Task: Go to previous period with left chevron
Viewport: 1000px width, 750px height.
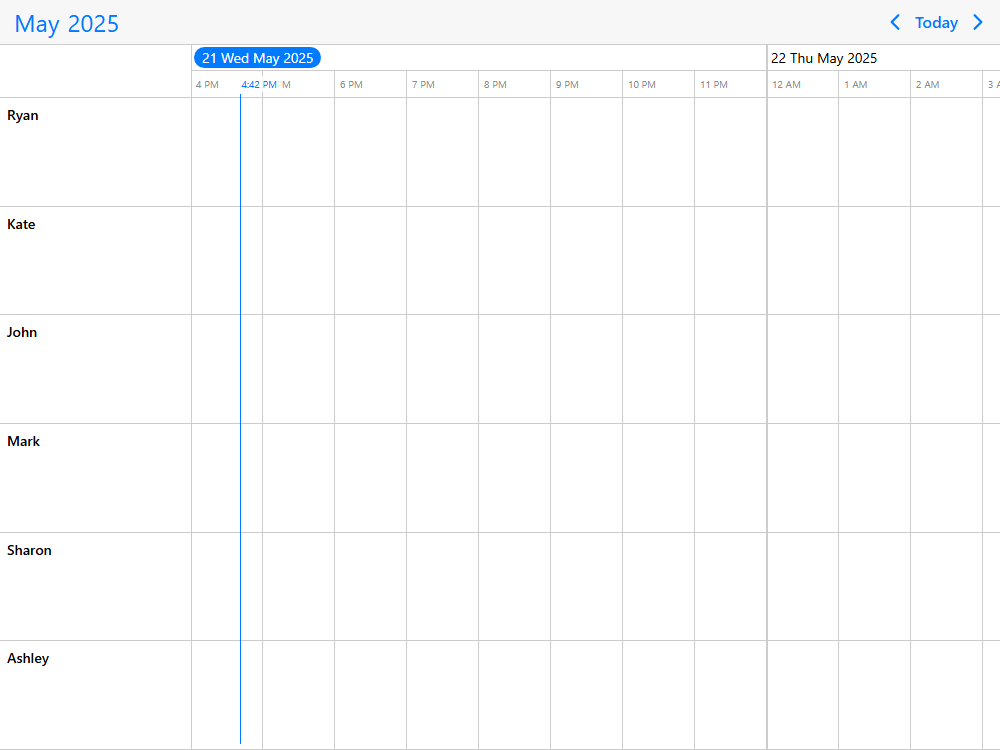Action: [x=895, y=23]
